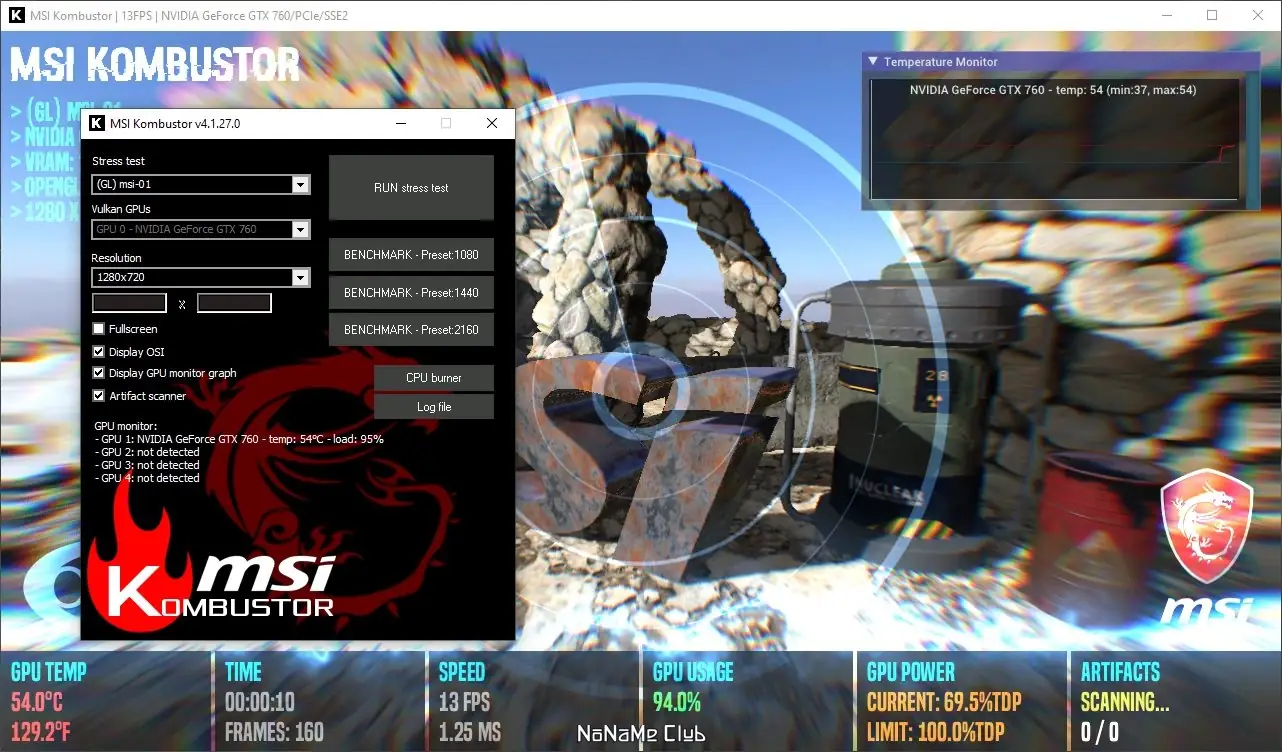Image resolution: width=1282 pixels, height=752 pixels.
Task: Close the main Kombustor render window
Action: coord(1258,16)
